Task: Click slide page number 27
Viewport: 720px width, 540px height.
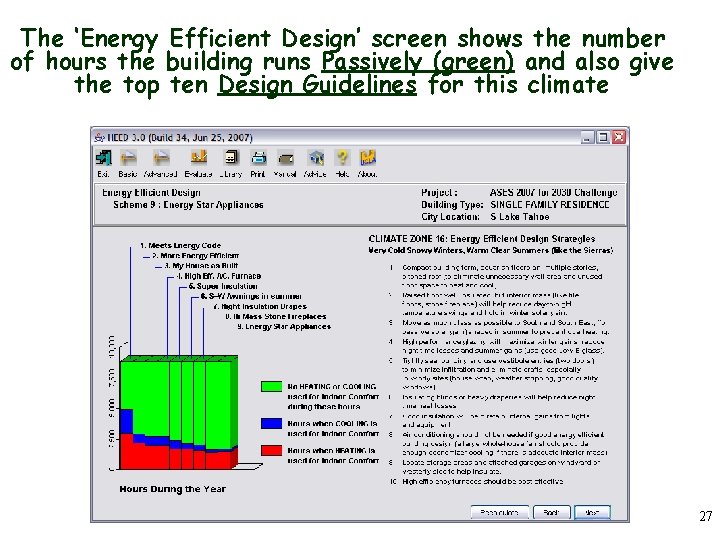Action: pyautogui.click(x=706, y=516)
